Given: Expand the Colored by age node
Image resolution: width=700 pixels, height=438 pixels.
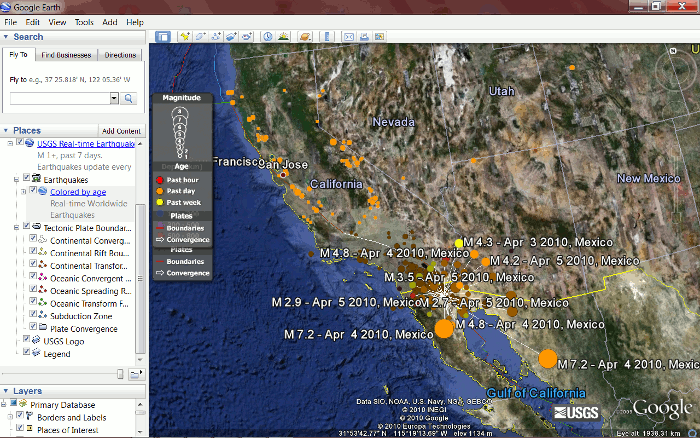Looking at the screenshot, I should coord(23,192).
